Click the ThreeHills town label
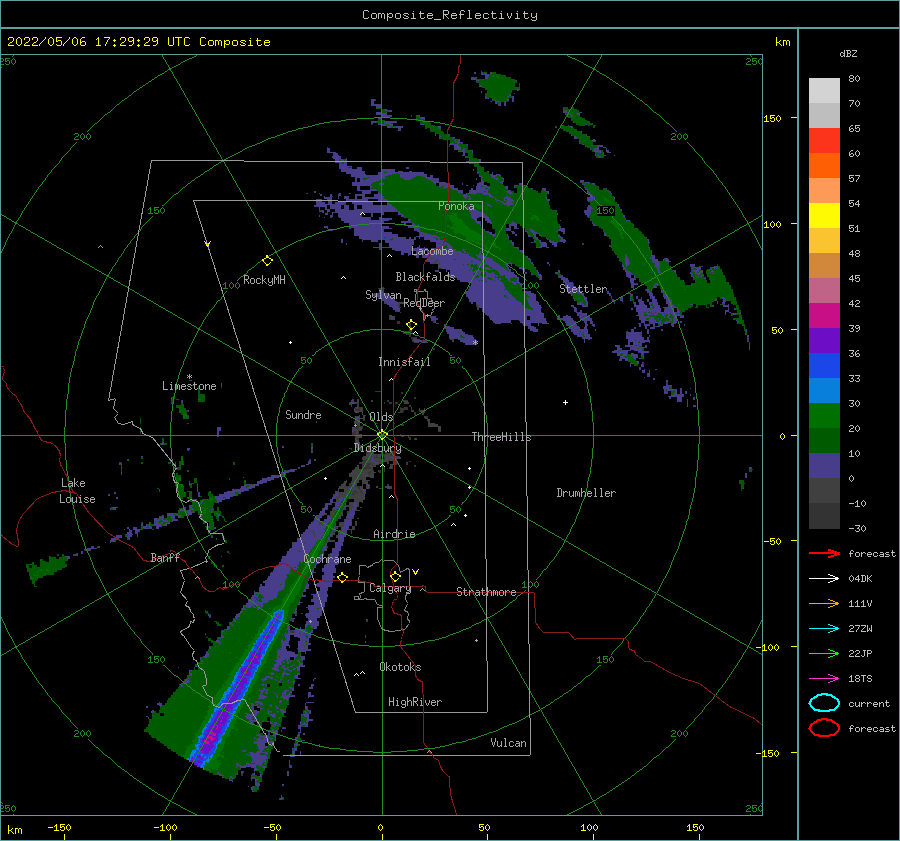Screen dimensions: 900x841 click(501, 437)
